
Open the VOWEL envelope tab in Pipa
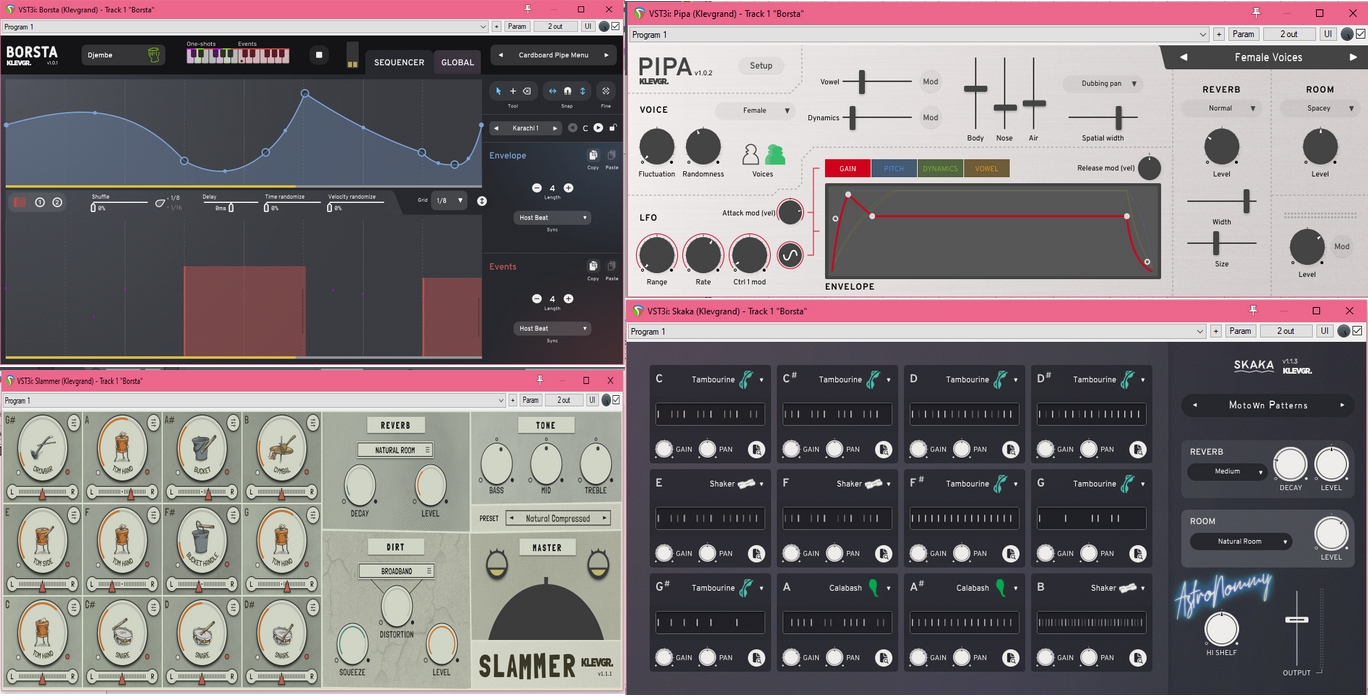click(987, 169)
